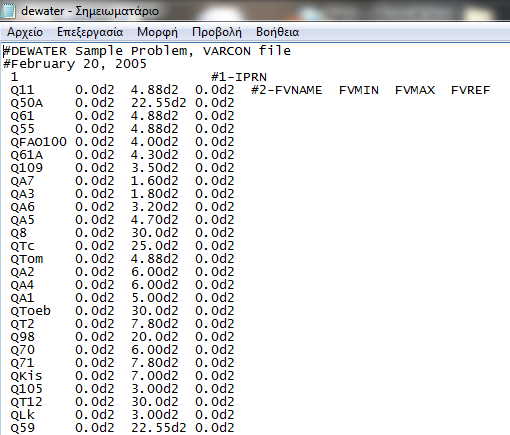
Task: Click the '1.60d2' value in QA7 row
Action: coord(155,181)
